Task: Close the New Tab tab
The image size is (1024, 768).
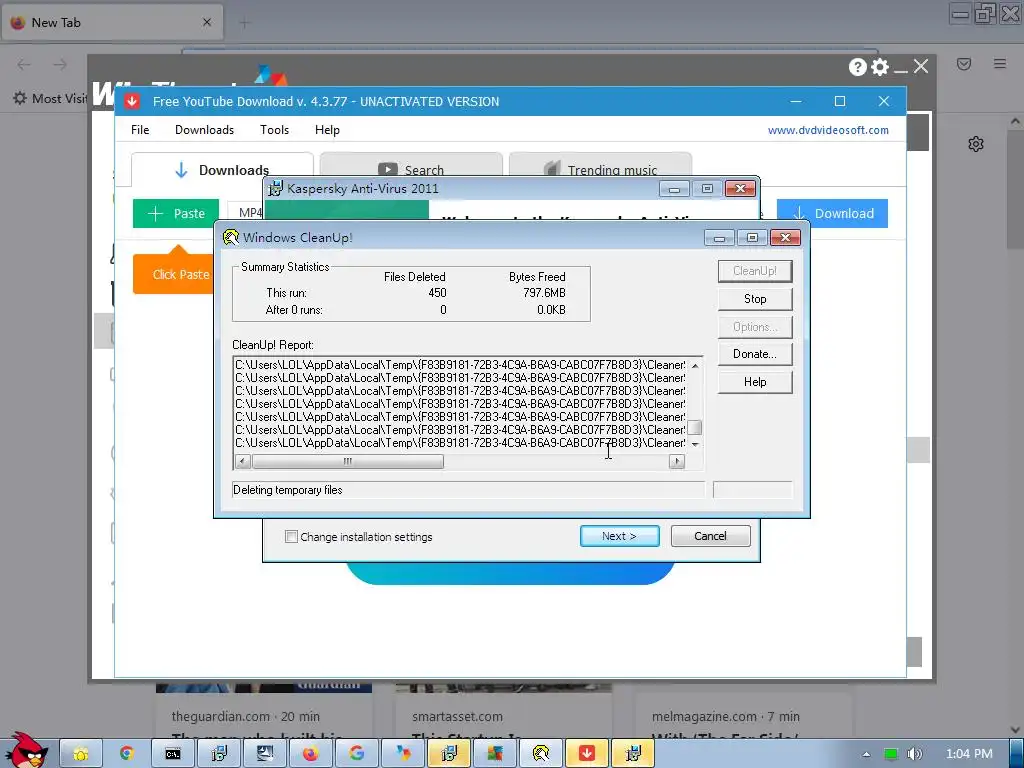Action: click(207, 22)
